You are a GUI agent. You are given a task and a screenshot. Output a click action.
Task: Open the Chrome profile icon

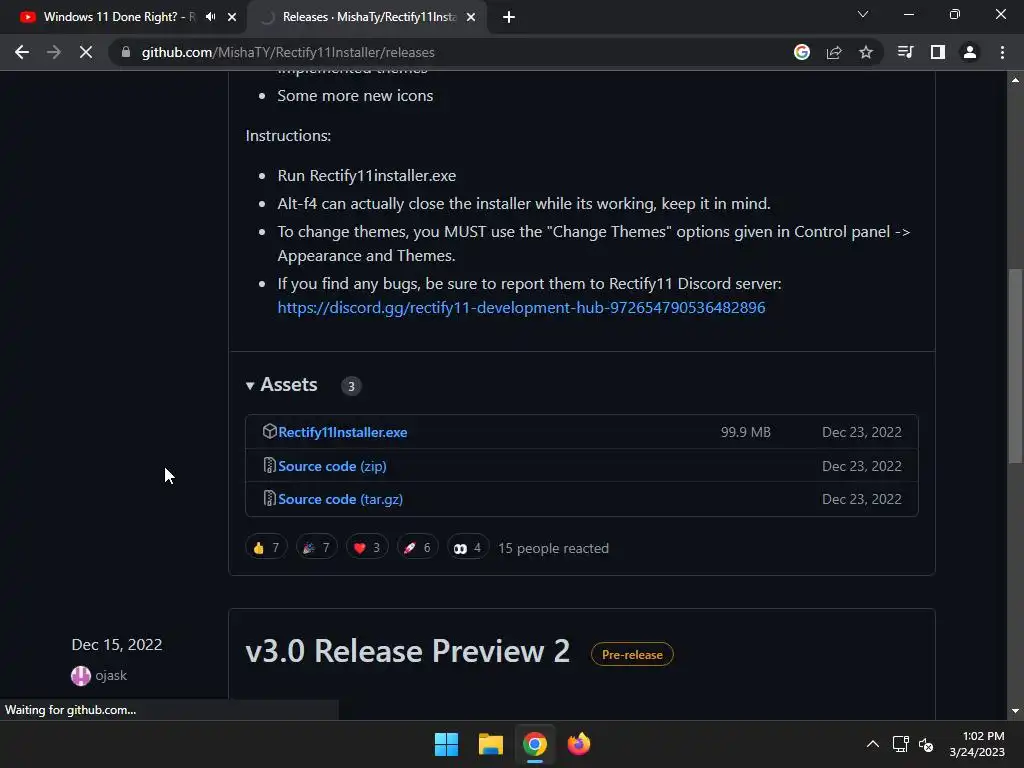pyautogui.click(x=970, y=52)
